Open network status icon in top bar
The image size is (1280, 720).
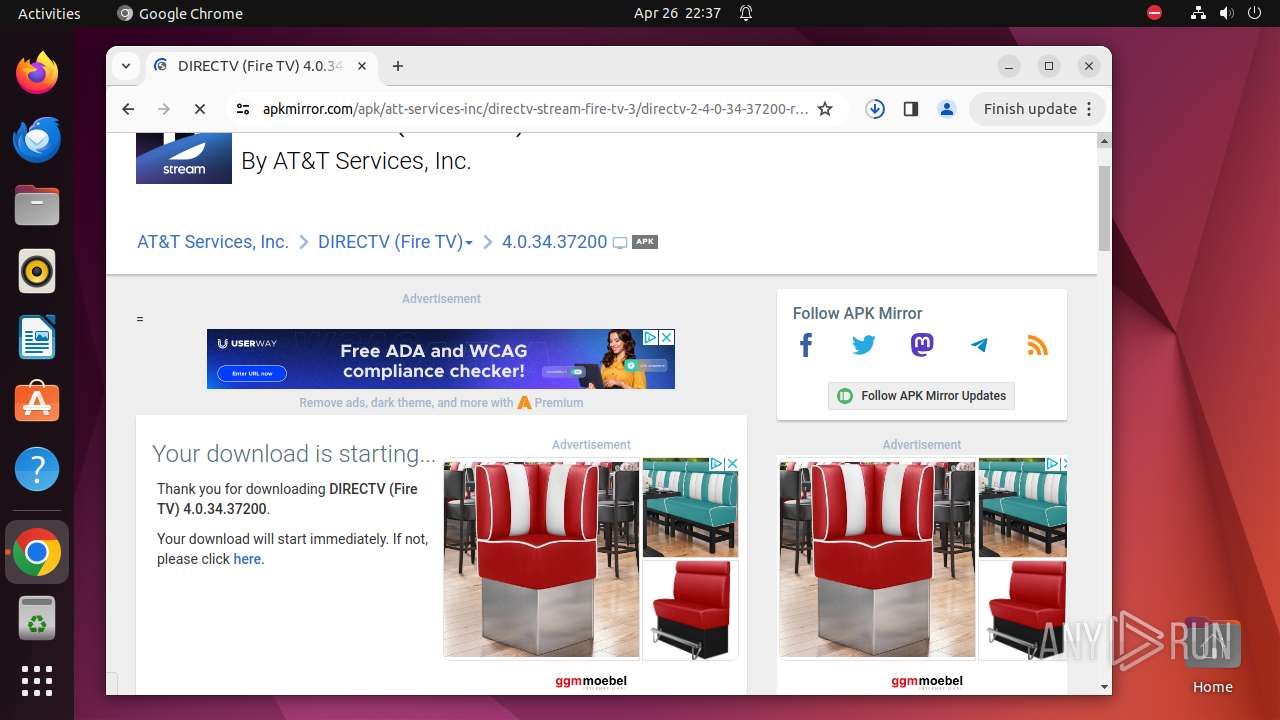[x=1198, y=13]
